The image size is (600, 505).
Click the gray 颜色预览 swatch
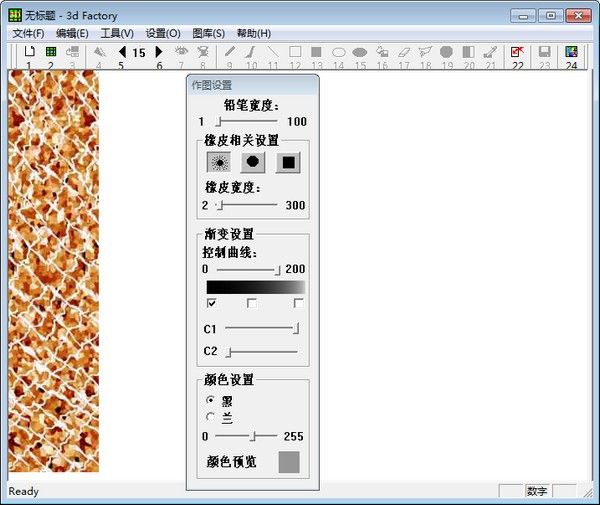pos(289,462)
